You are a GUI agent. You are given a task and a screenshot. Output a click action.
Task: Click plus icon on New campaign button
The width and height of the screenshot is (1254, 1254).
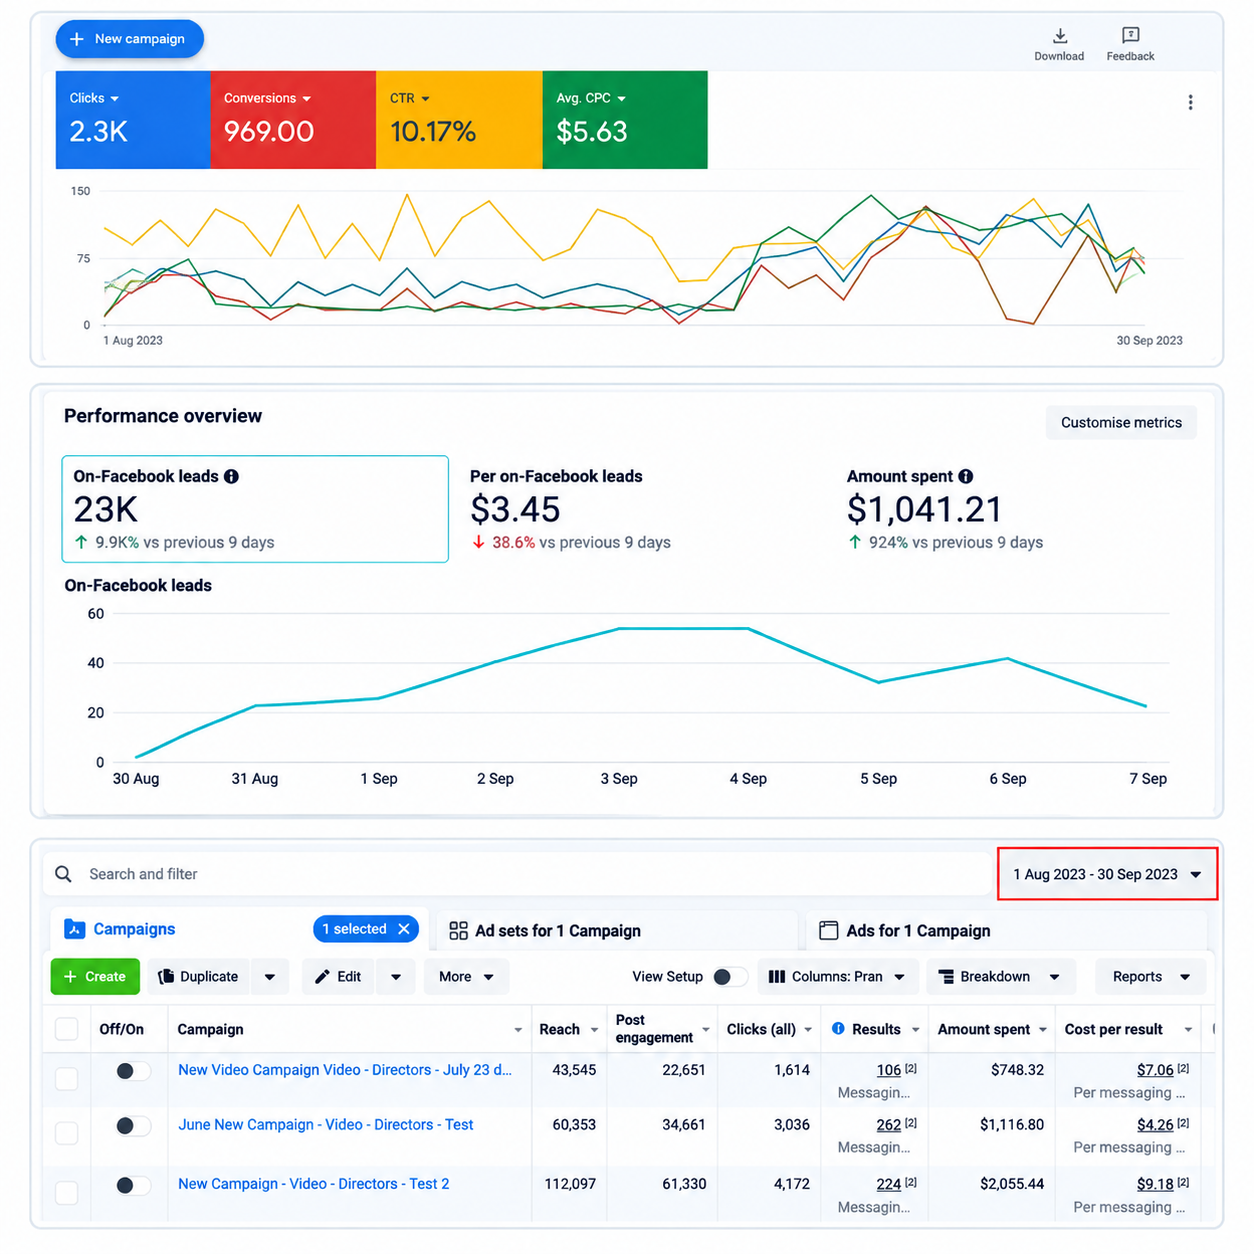[77, 39]
